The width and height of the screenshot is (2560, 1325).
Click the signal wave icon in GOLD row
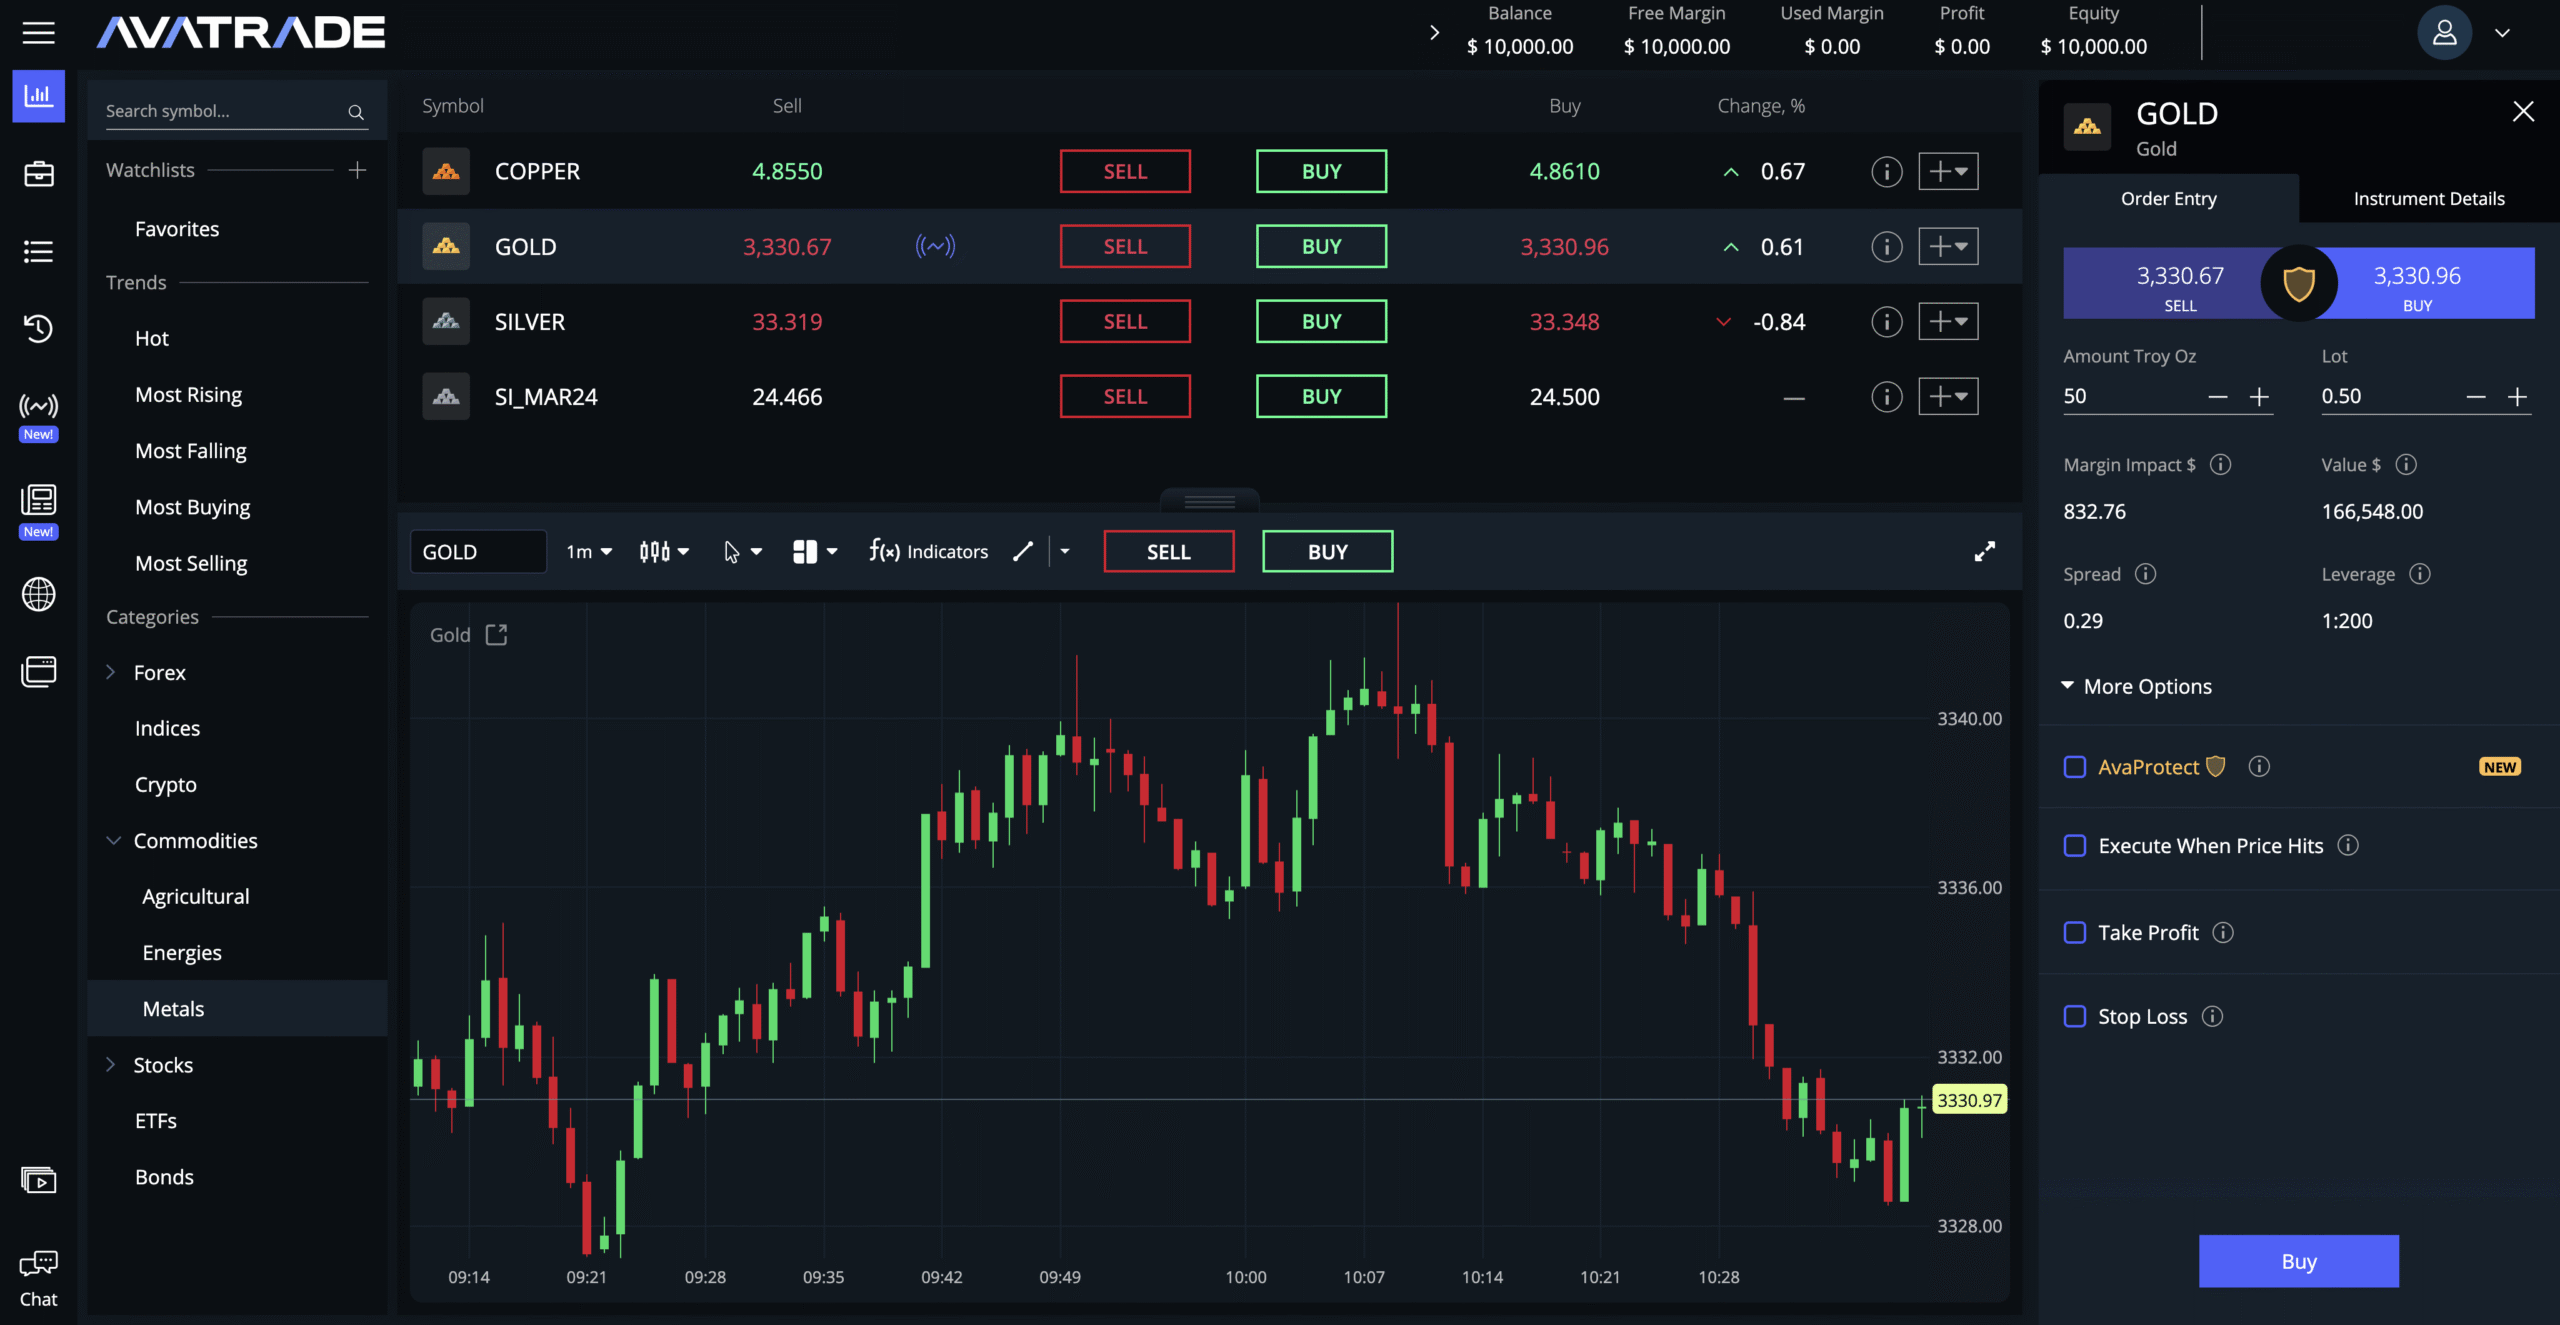click(935, 246)
